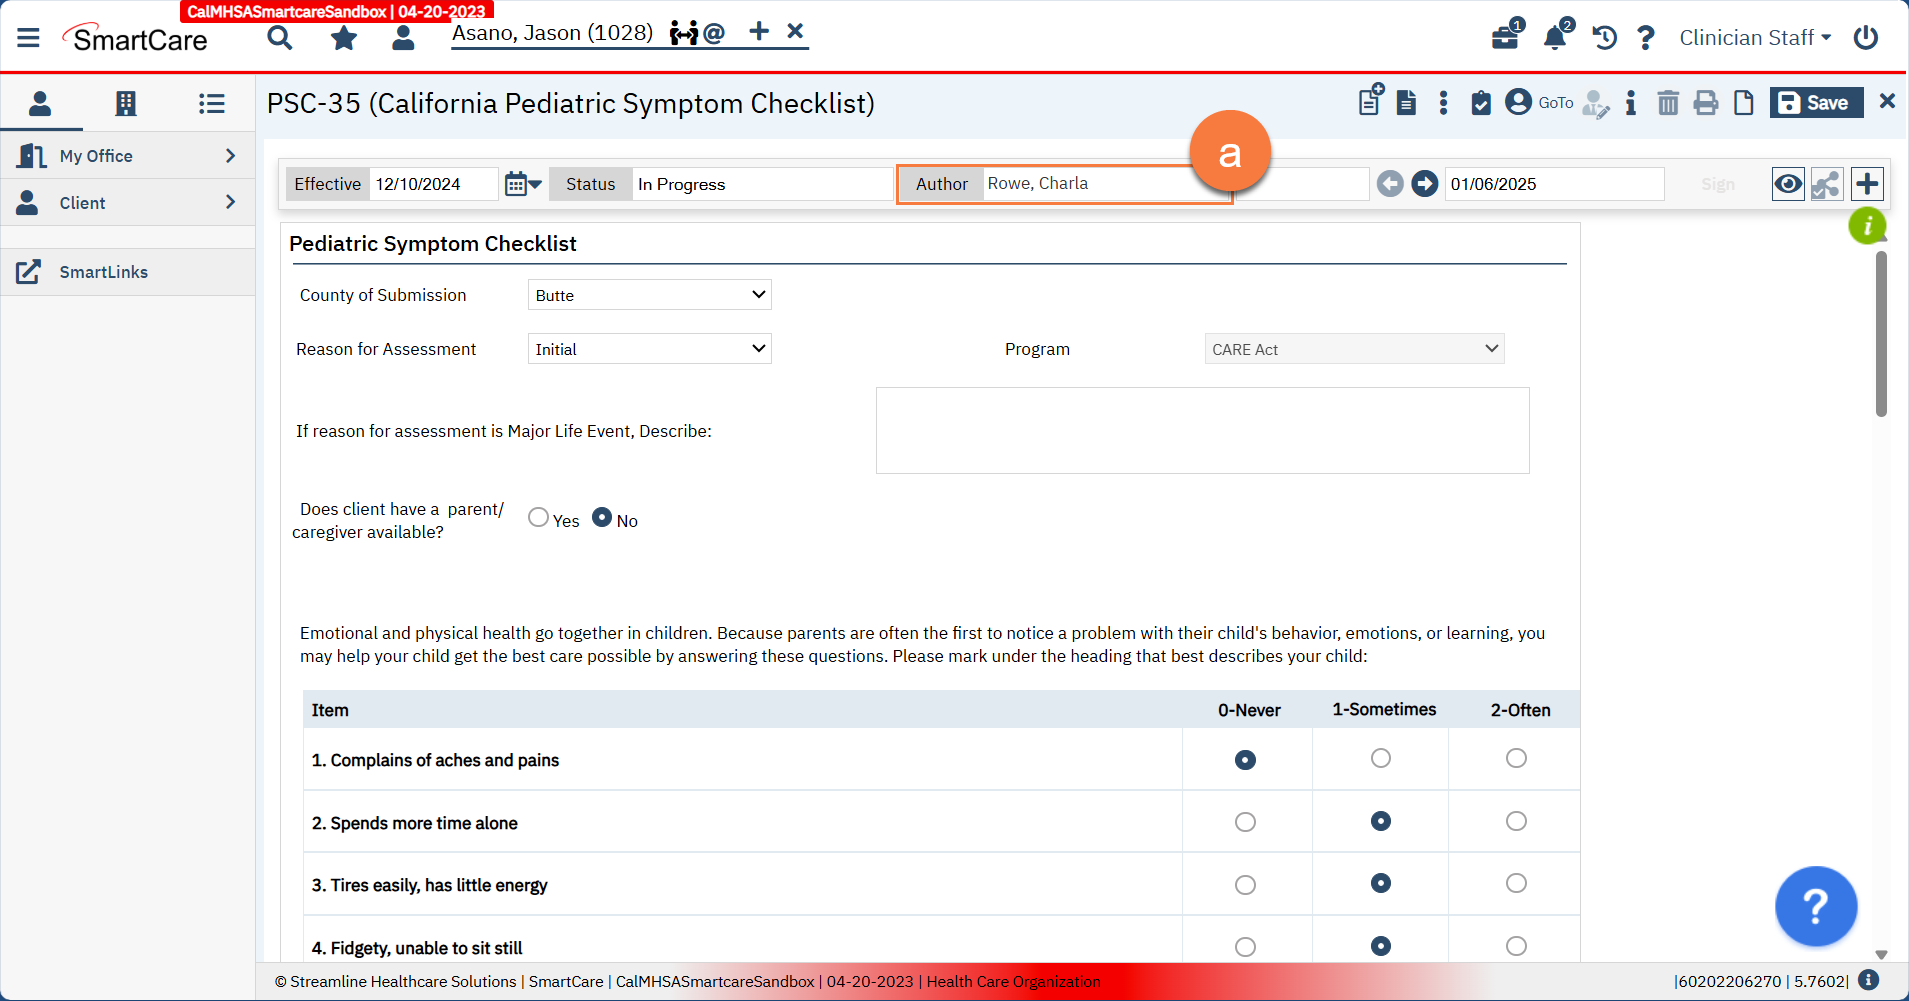Expand My Office menu item
Viewport: 1909px width, 1001px height.
(x=127, y=156)
